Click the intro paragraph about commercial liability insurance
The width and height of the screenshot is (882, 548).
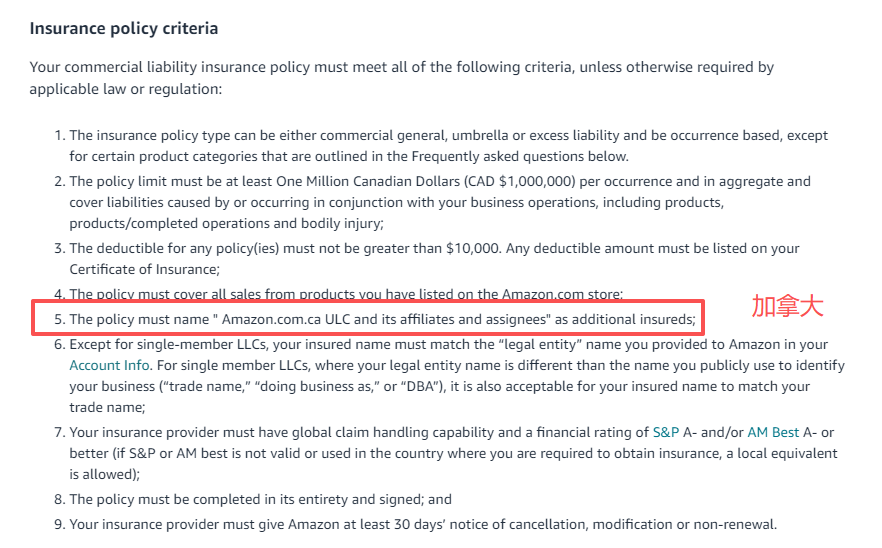point(400,78)
